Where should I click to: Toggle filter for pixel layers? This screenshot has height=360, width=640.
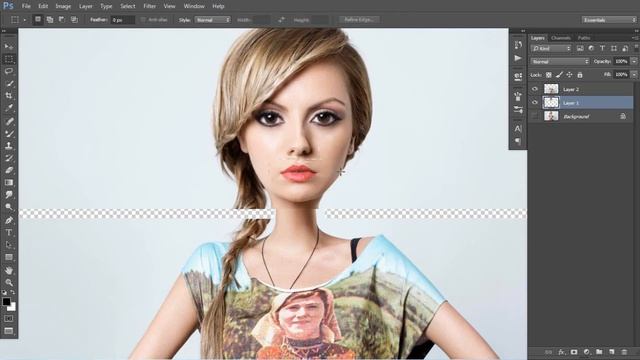580,48
